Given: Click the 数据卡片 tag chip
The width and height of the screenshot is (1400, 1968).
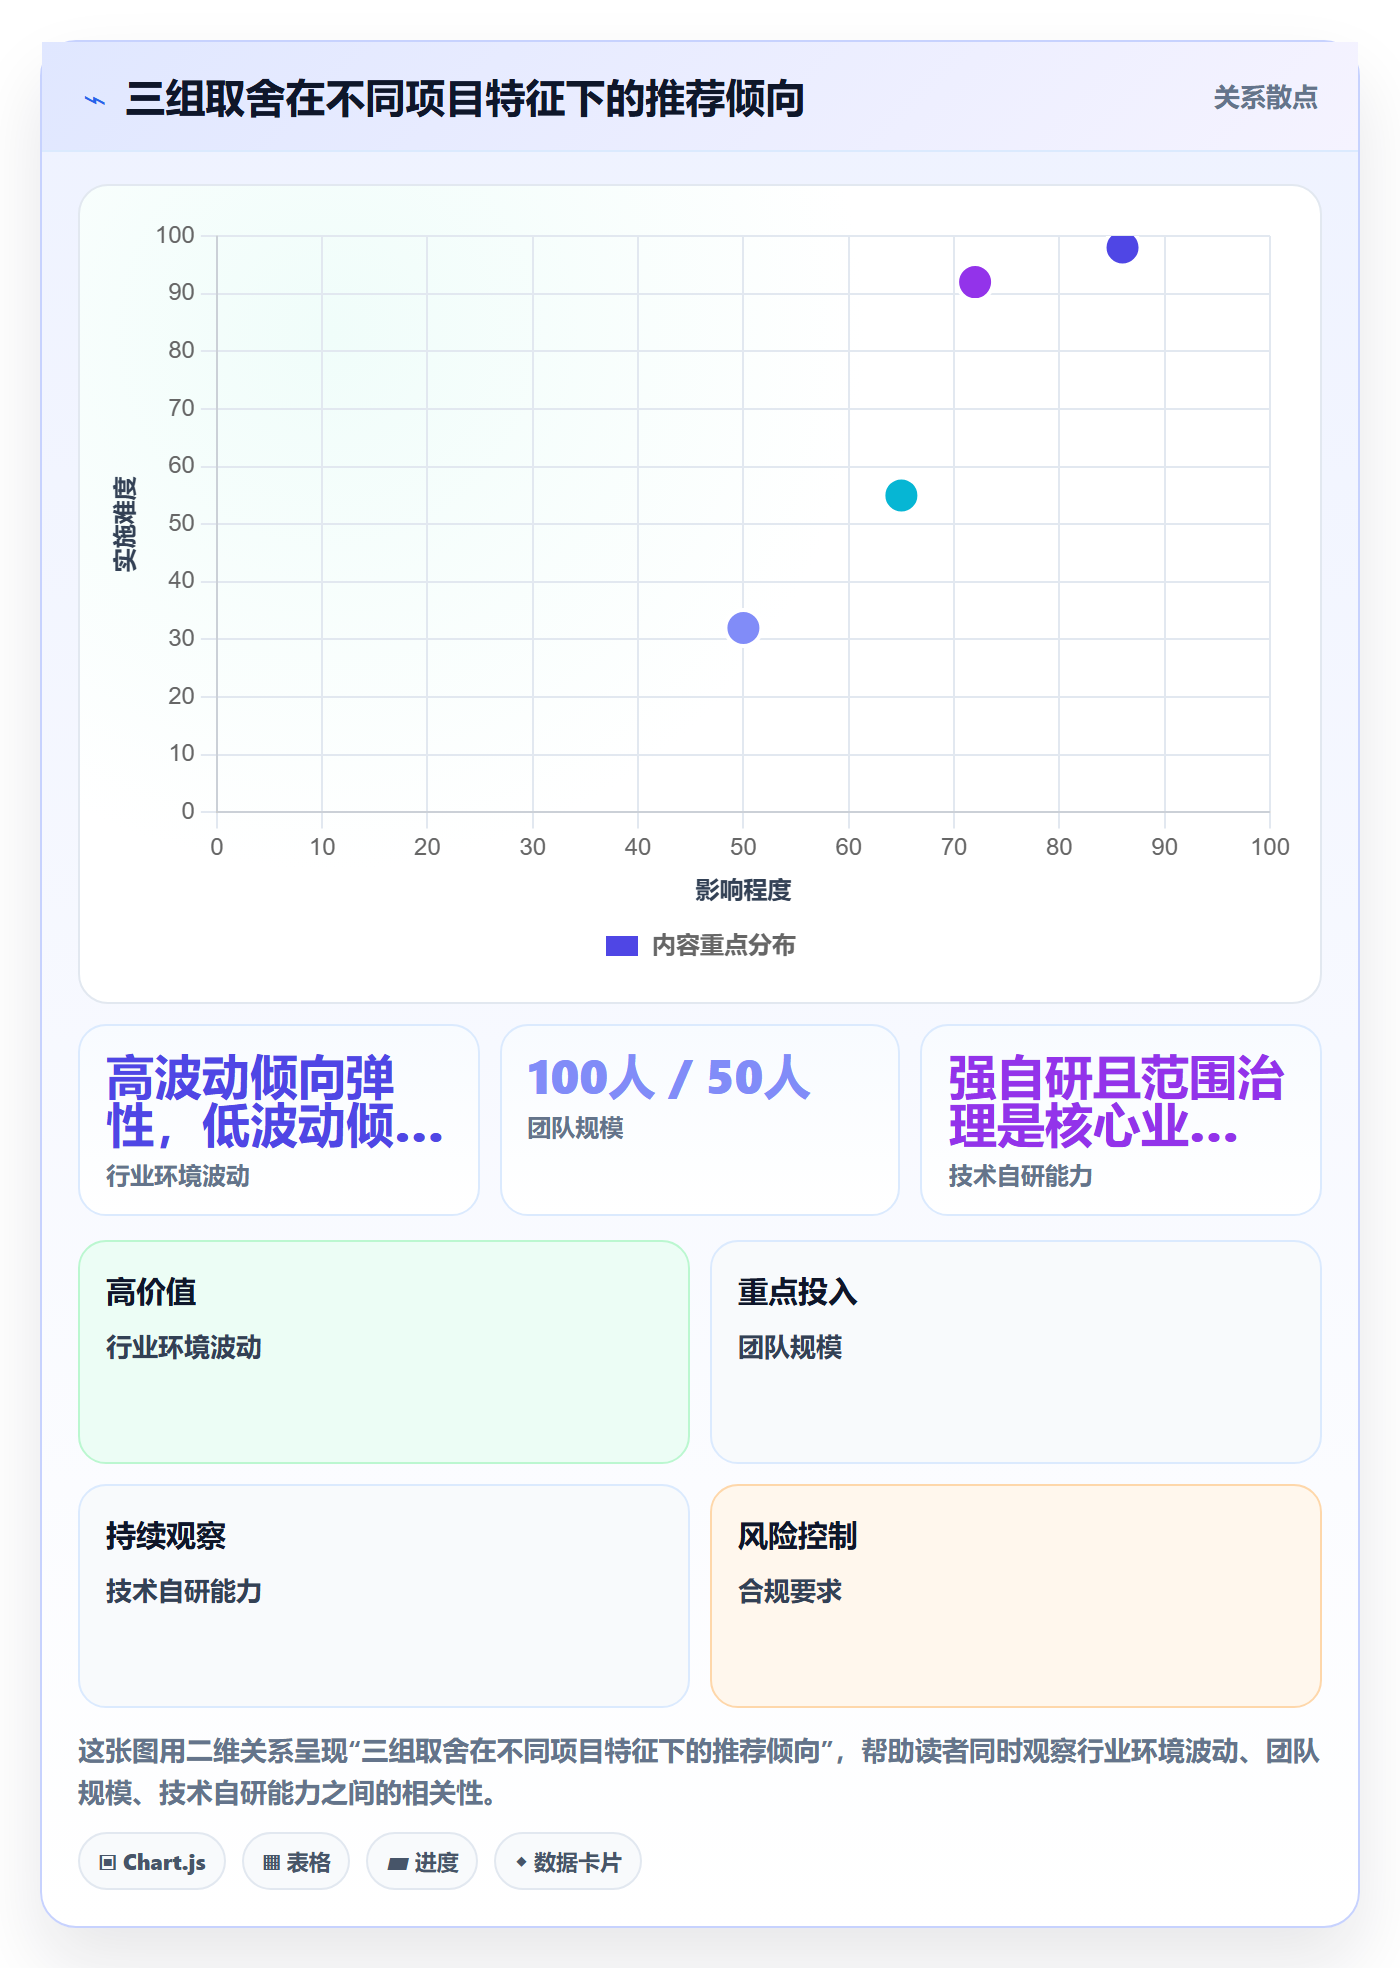Looking at the screenshot, I should 568,1862.
